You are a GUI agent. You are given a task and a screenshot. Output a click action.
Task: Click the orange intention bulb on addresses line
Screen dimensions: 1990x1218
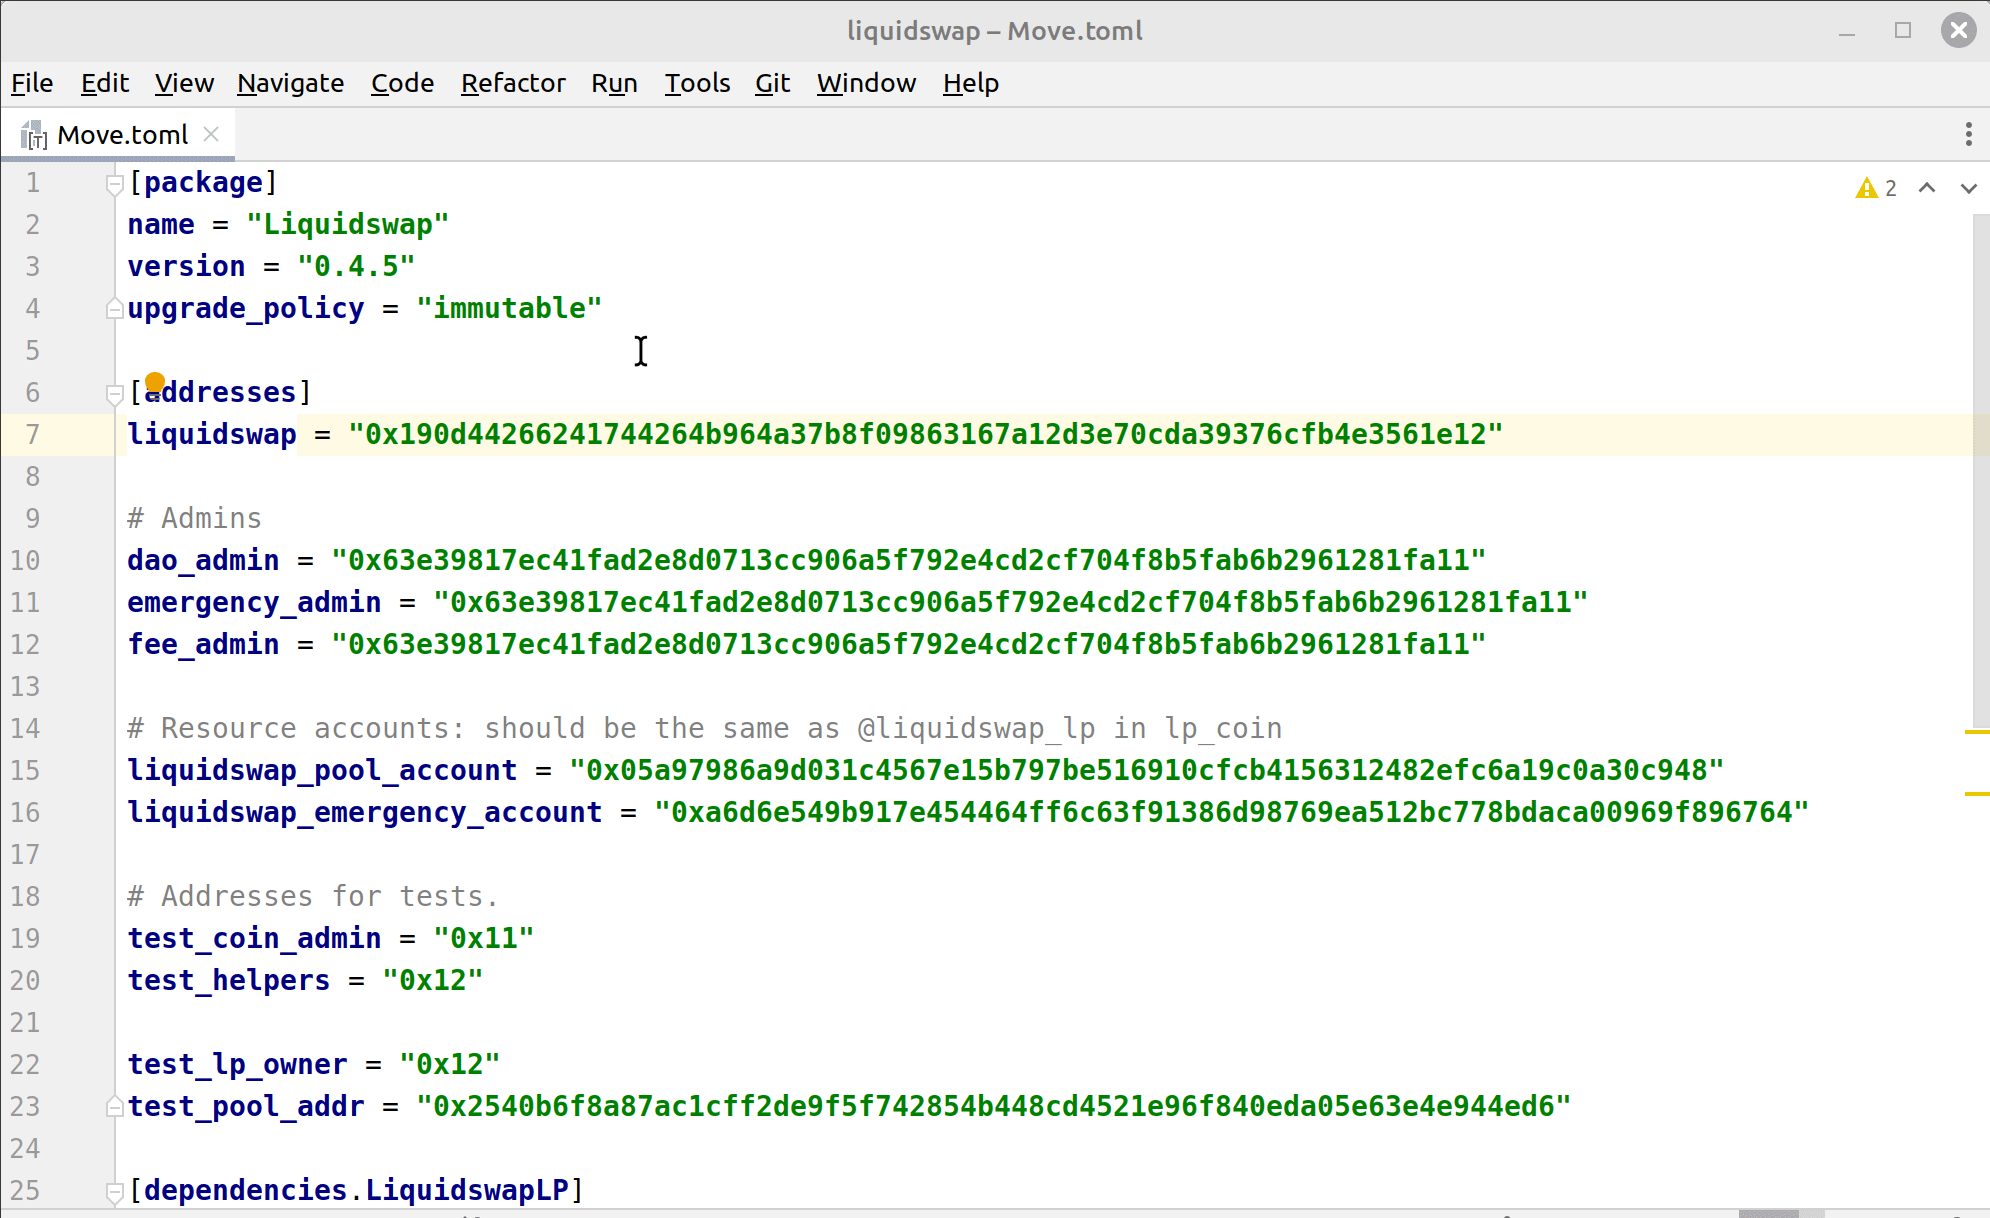coord(155,383)
